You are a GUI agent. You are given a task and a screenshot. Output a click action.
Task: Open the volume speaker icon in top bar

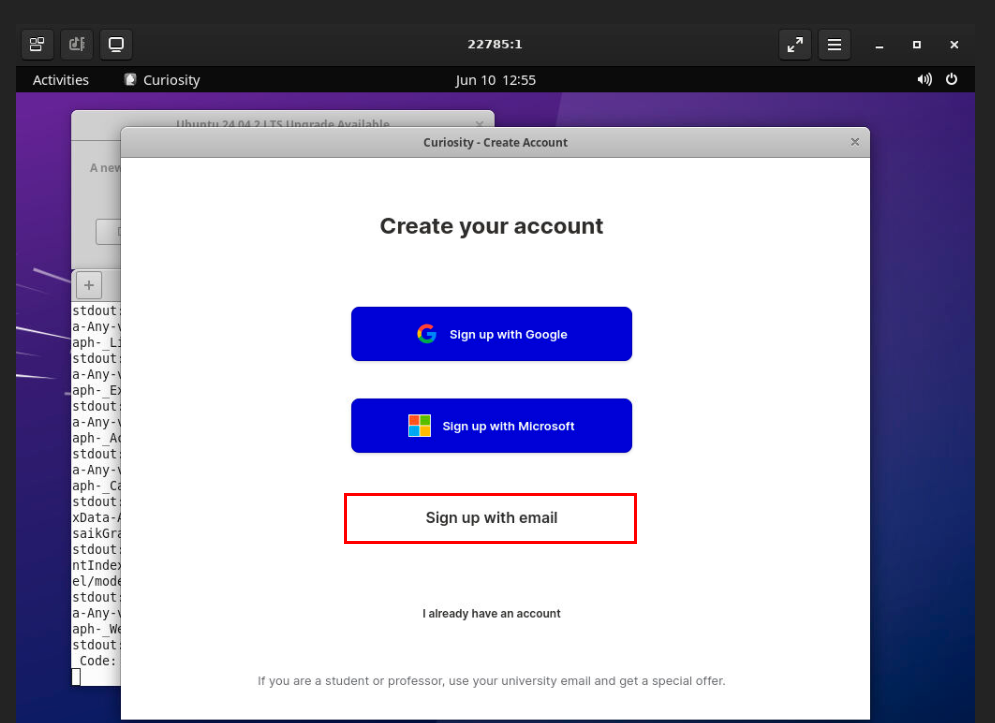[x=924, y=80]
